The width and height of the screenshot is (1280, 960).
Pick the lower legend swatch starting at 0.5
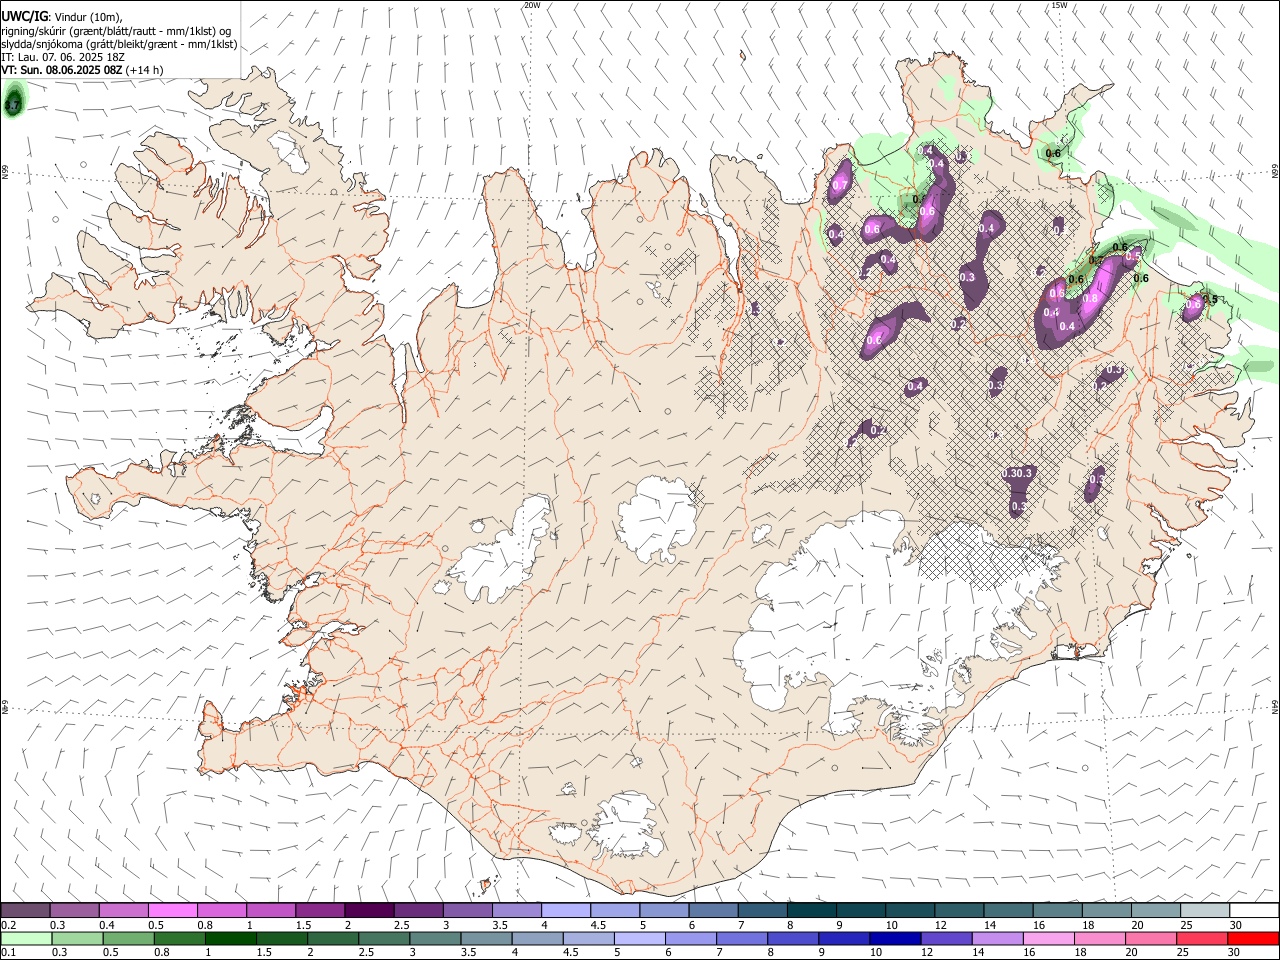tap(128, 938)
